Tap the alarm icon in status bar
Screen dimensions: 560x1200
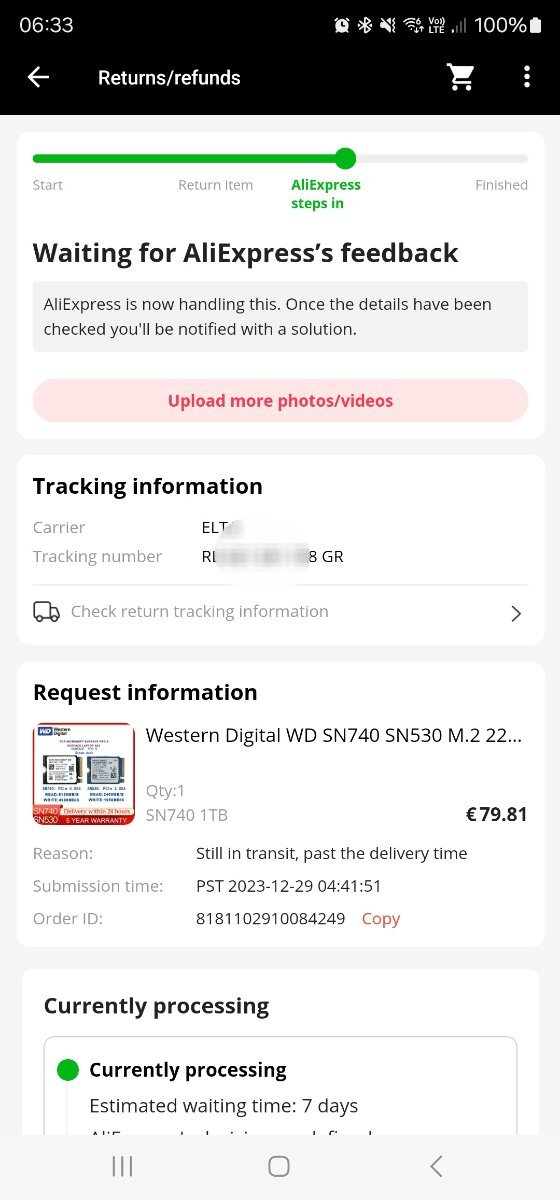342,25
